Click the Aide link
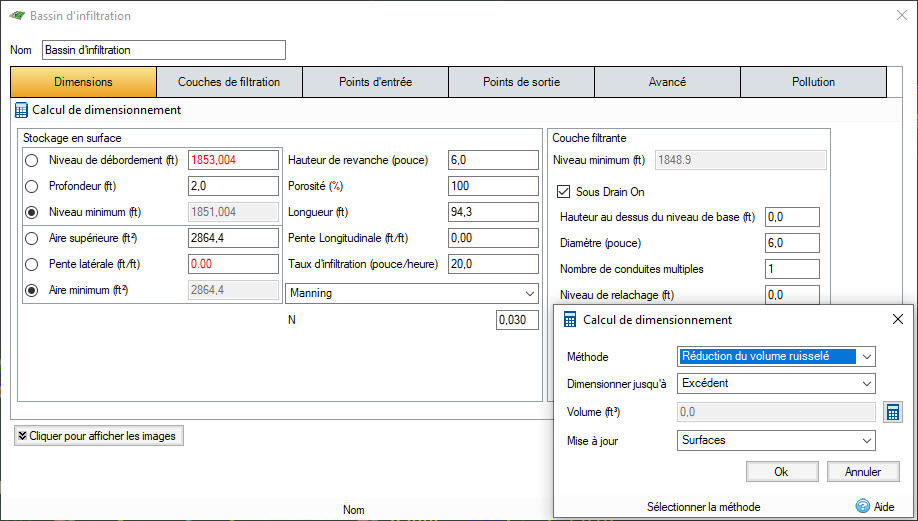The width and height of the screenshot is (918, 521). (884, 507)
